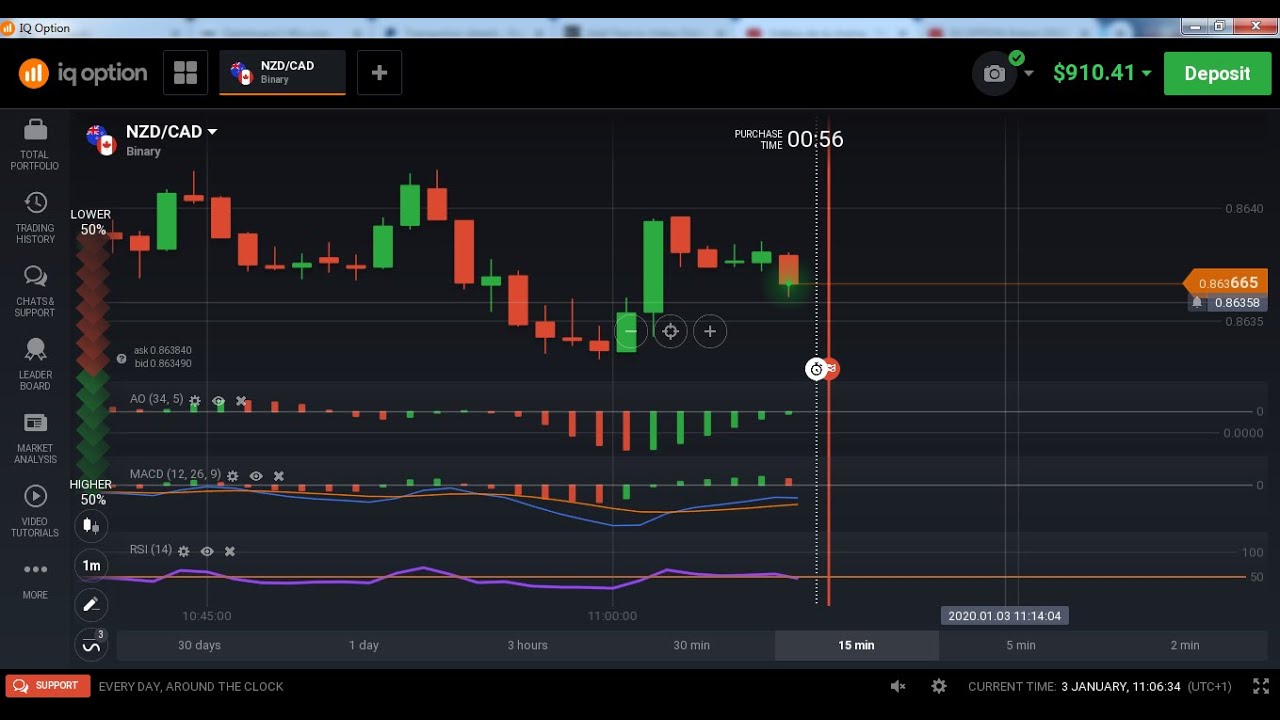Toggle RSI indicator visibility eye
This screenshot has height=720, width=1280.
[x=207, y=552]
